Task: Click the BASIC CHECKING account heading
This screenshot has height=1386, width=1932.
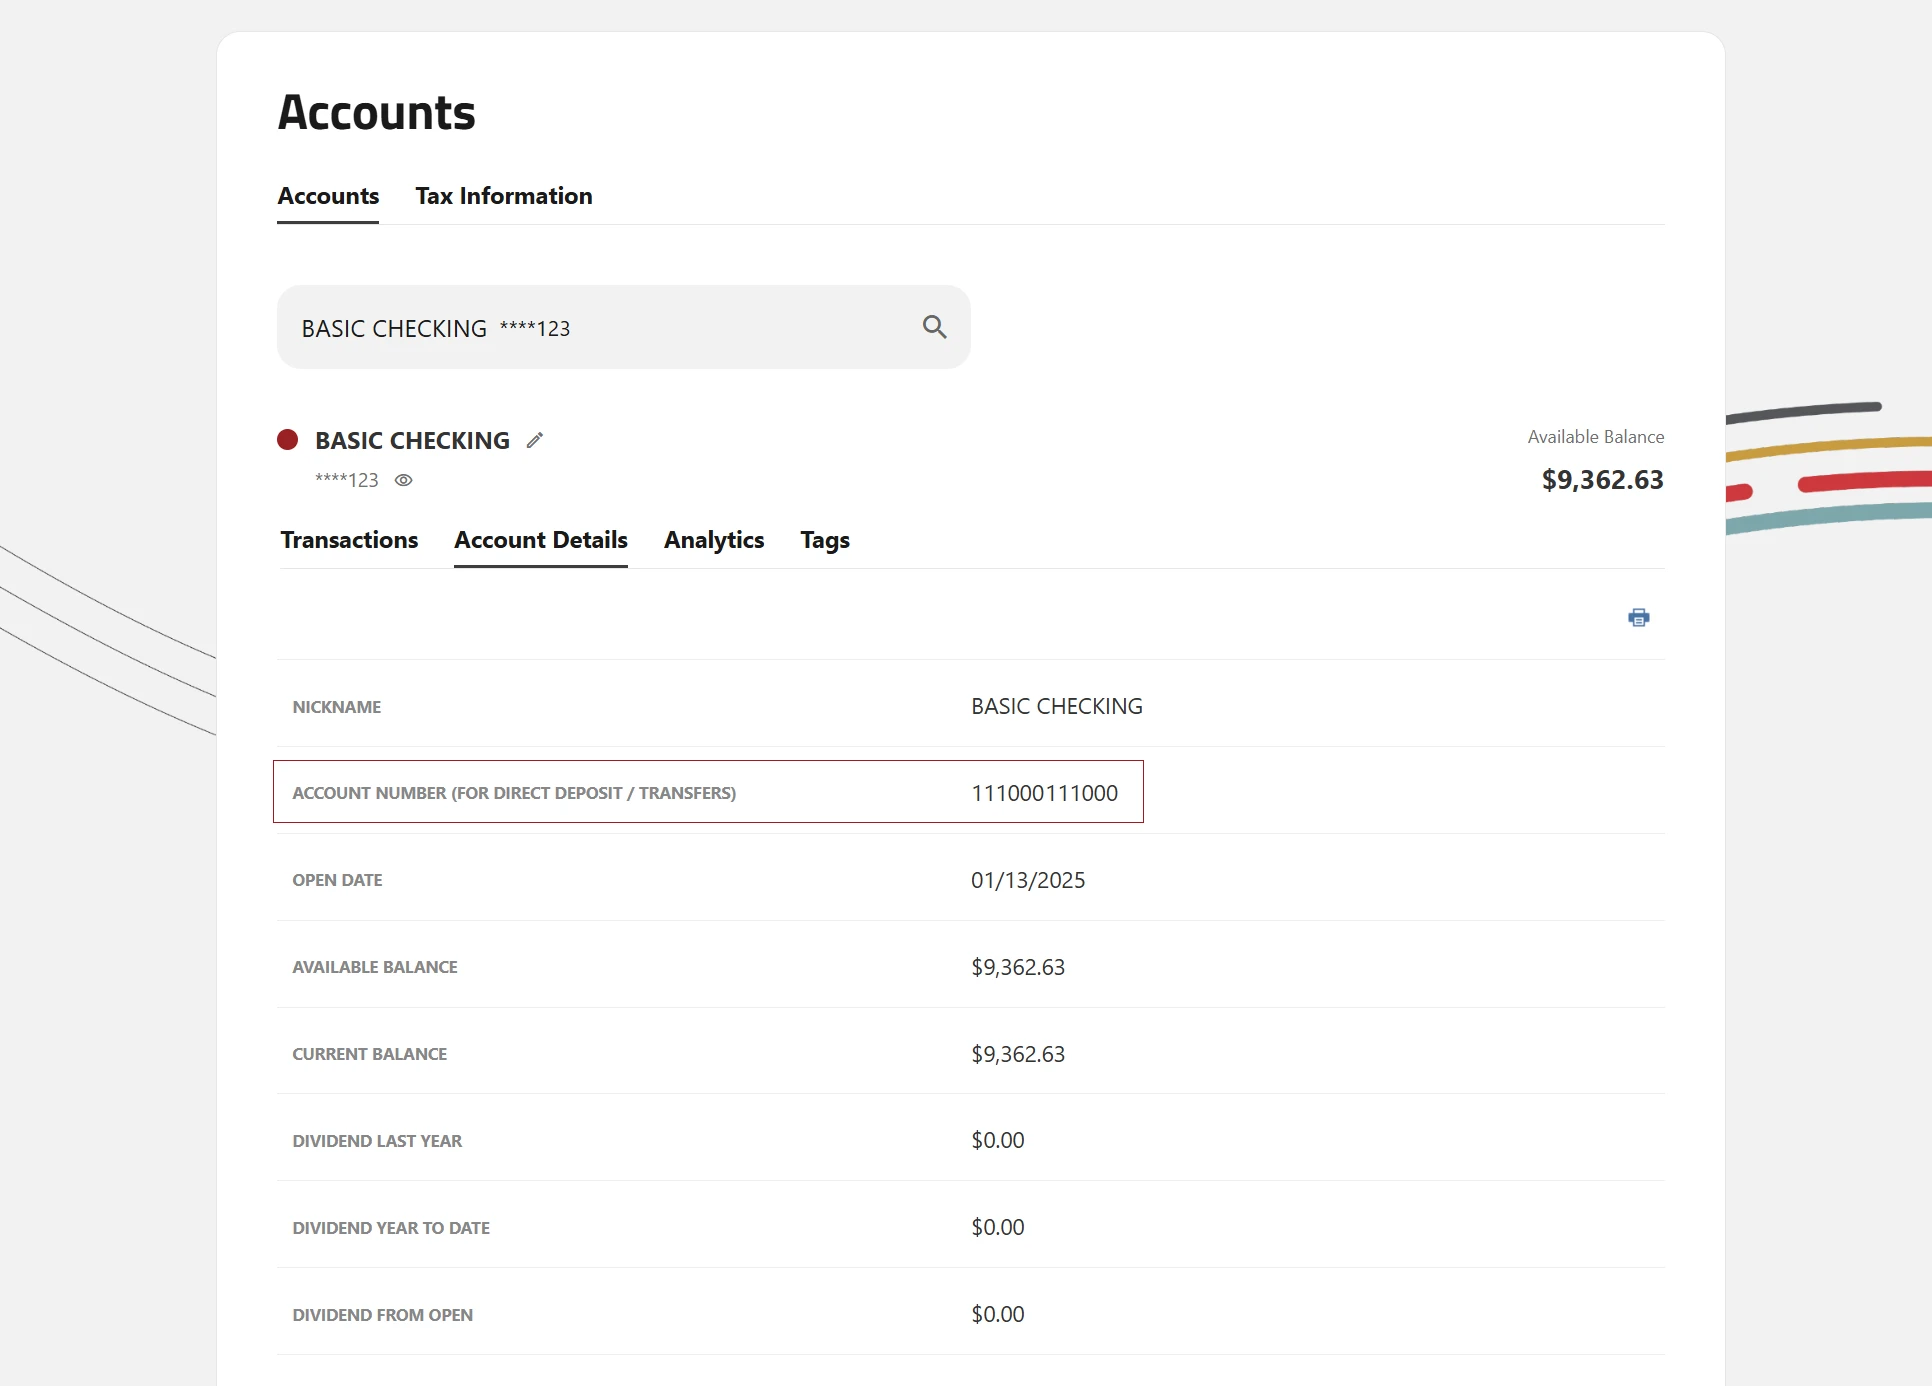Action: (x=412, y=440)
